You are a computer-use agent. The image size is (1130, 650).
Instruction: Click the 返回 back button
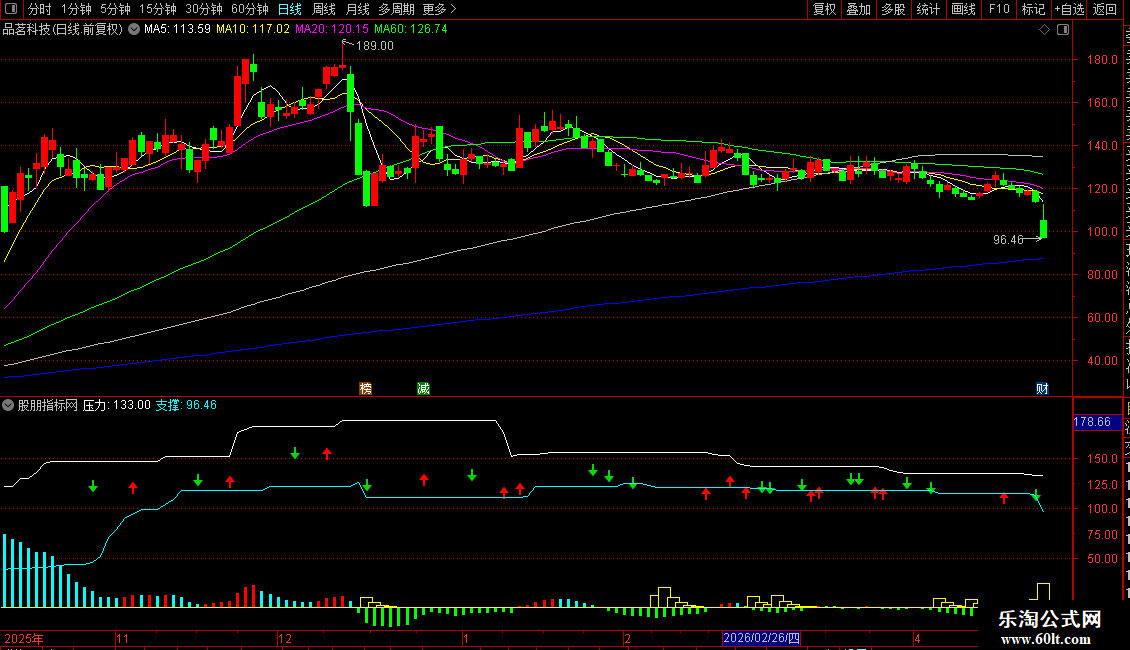click(x=1105, y=9)
